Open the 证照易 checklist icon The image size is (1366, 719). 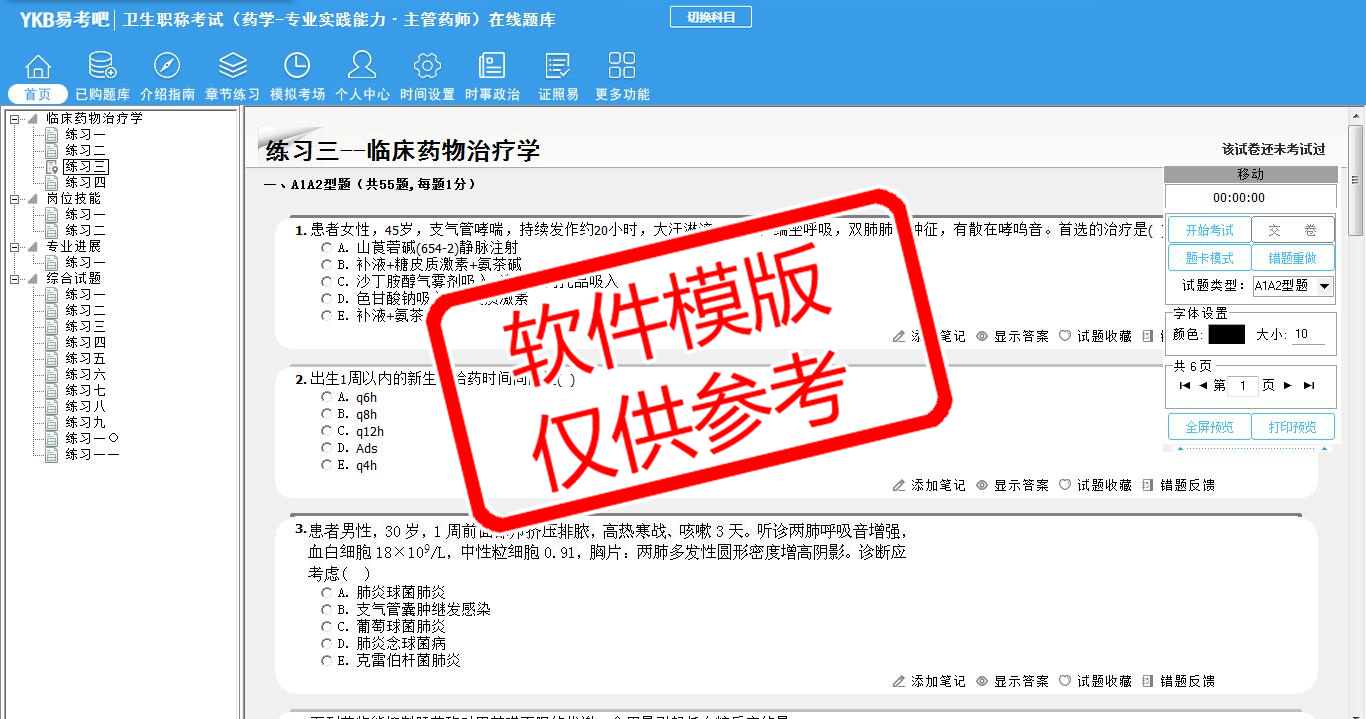(x=558, y=66)
